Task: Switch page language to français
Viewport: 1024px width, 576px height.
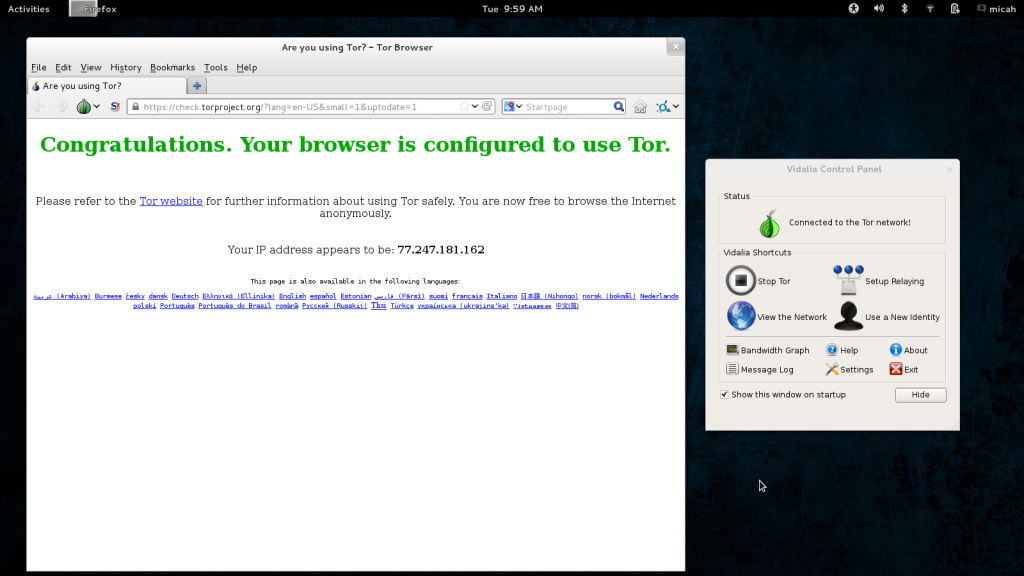Action: (x=467, y=296)
